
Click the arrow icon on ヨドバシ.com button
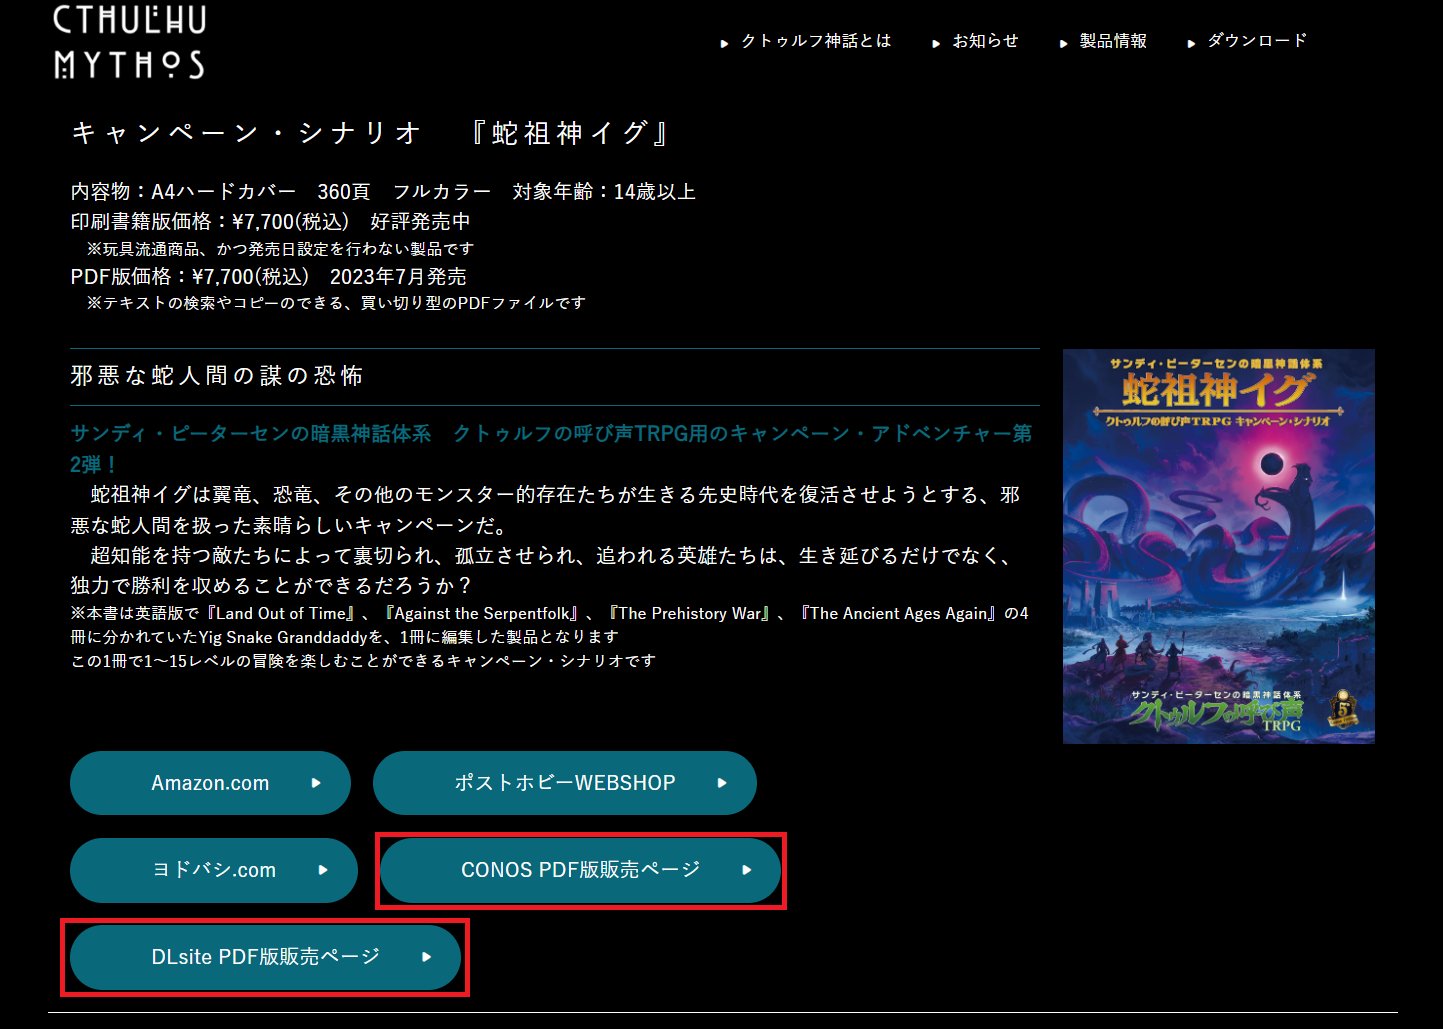pyautogui.click(x=323, y=870)
